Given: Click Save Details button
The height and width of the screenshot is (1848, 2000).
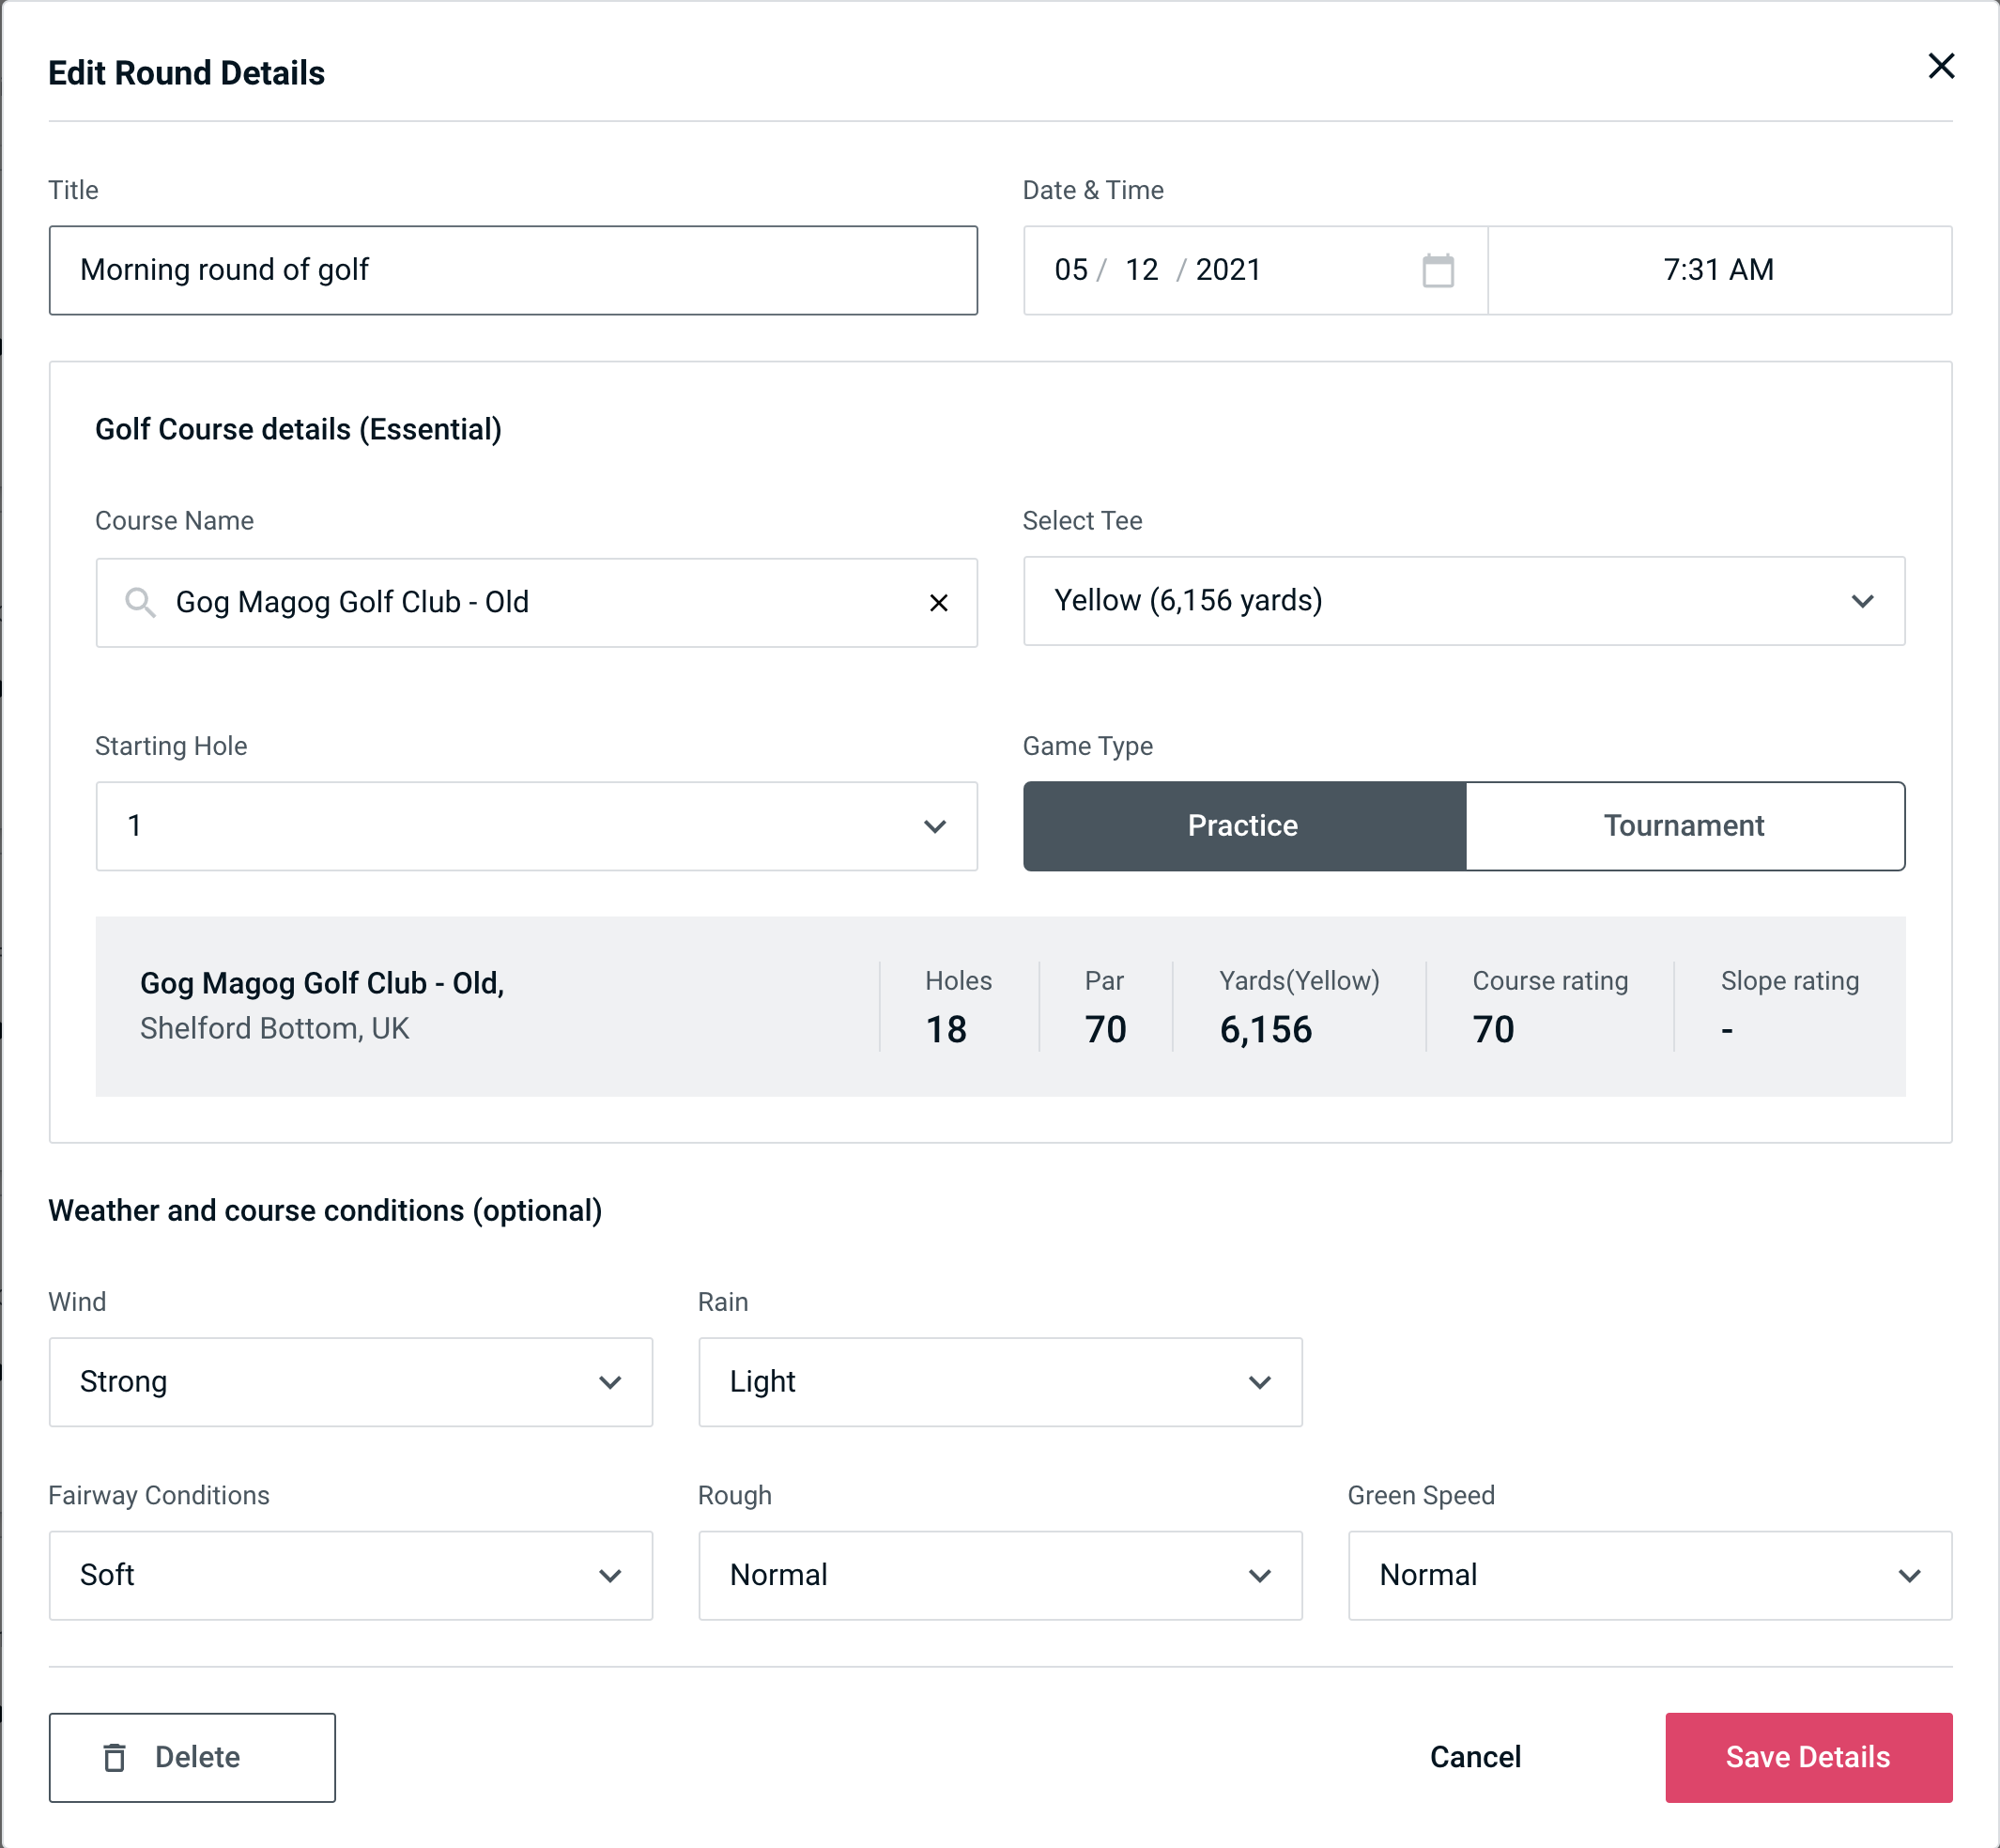Looking at the screenshot, I should pyautogui.click(x=1807, y=1758).
